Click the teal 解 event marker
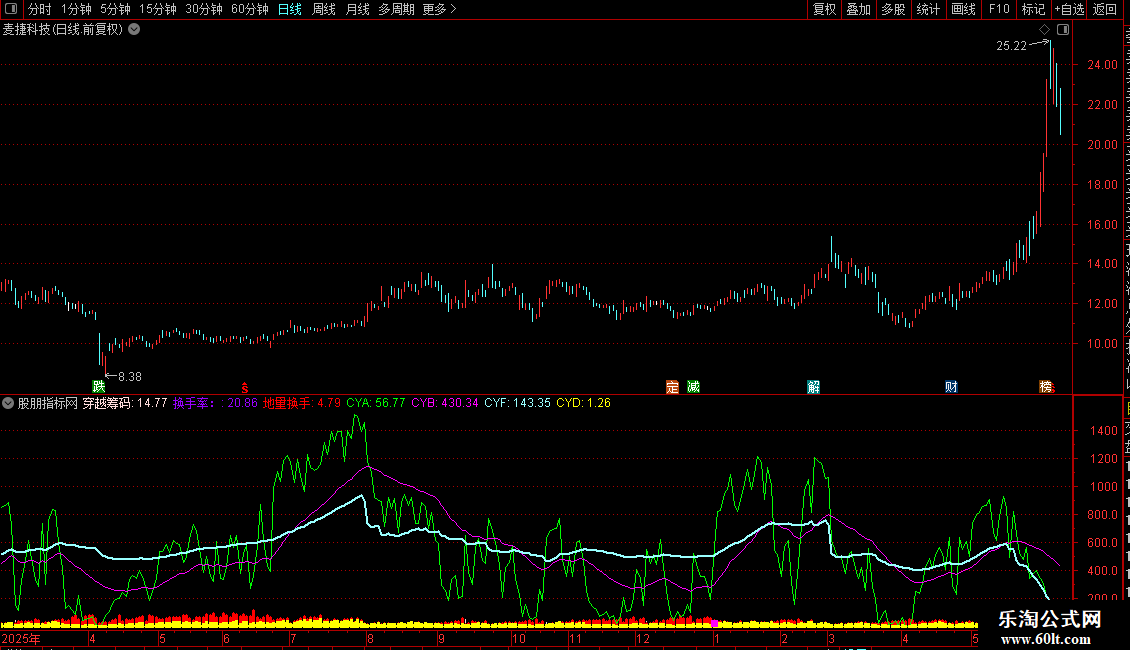 coord(814,387)
